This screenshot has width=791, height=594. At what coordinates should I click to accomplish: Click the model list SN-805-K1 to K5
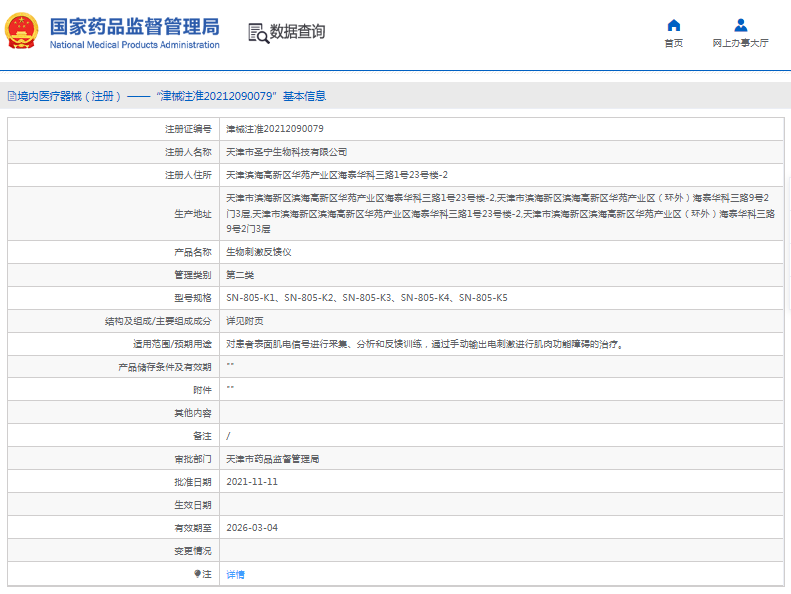coord(366,298)
